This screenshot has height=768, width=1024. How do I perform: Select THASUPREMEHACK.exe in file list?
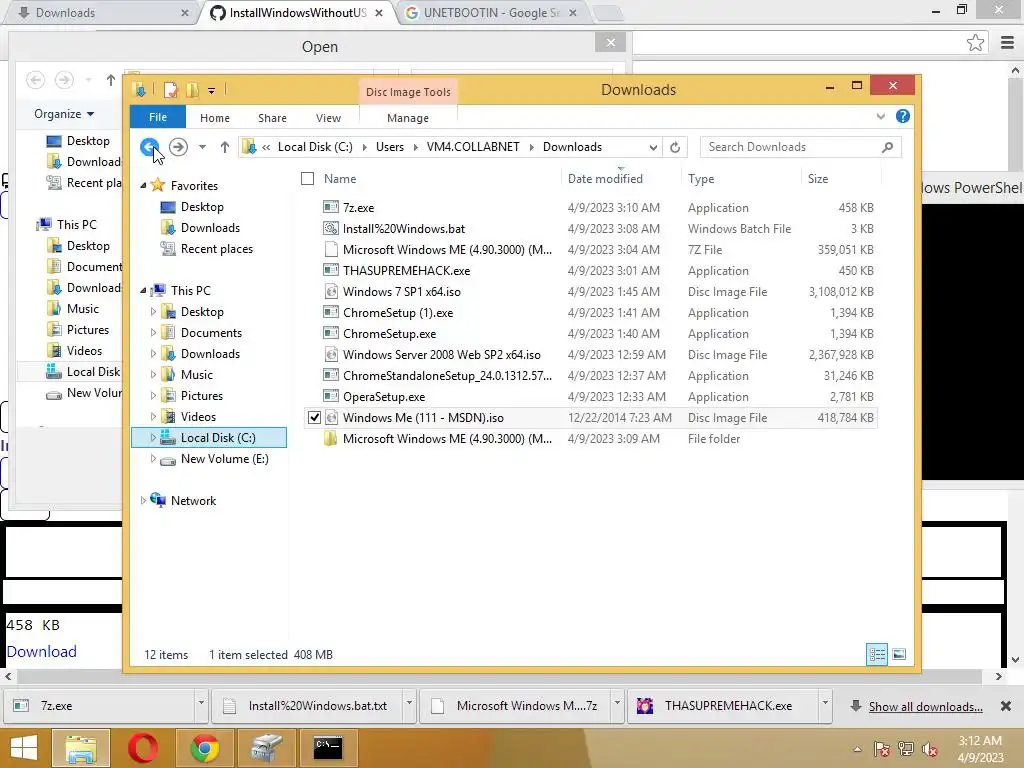[x=406, y=270]
